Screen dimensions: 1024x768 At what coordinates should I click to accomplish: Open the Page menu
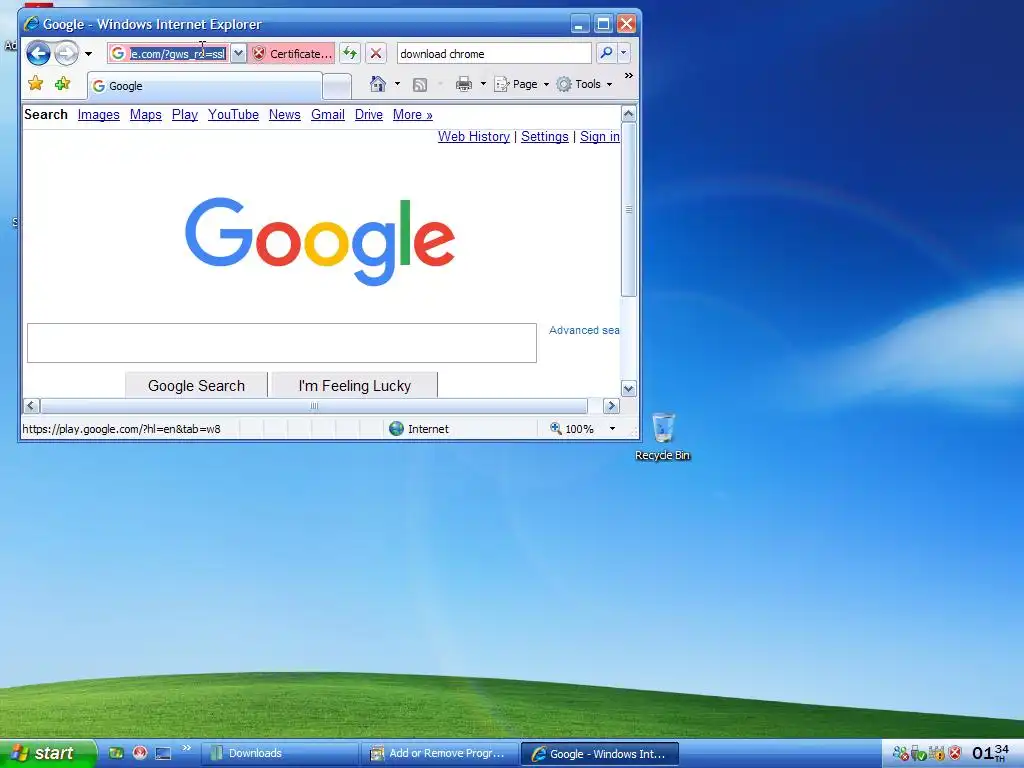pos(522,84)
